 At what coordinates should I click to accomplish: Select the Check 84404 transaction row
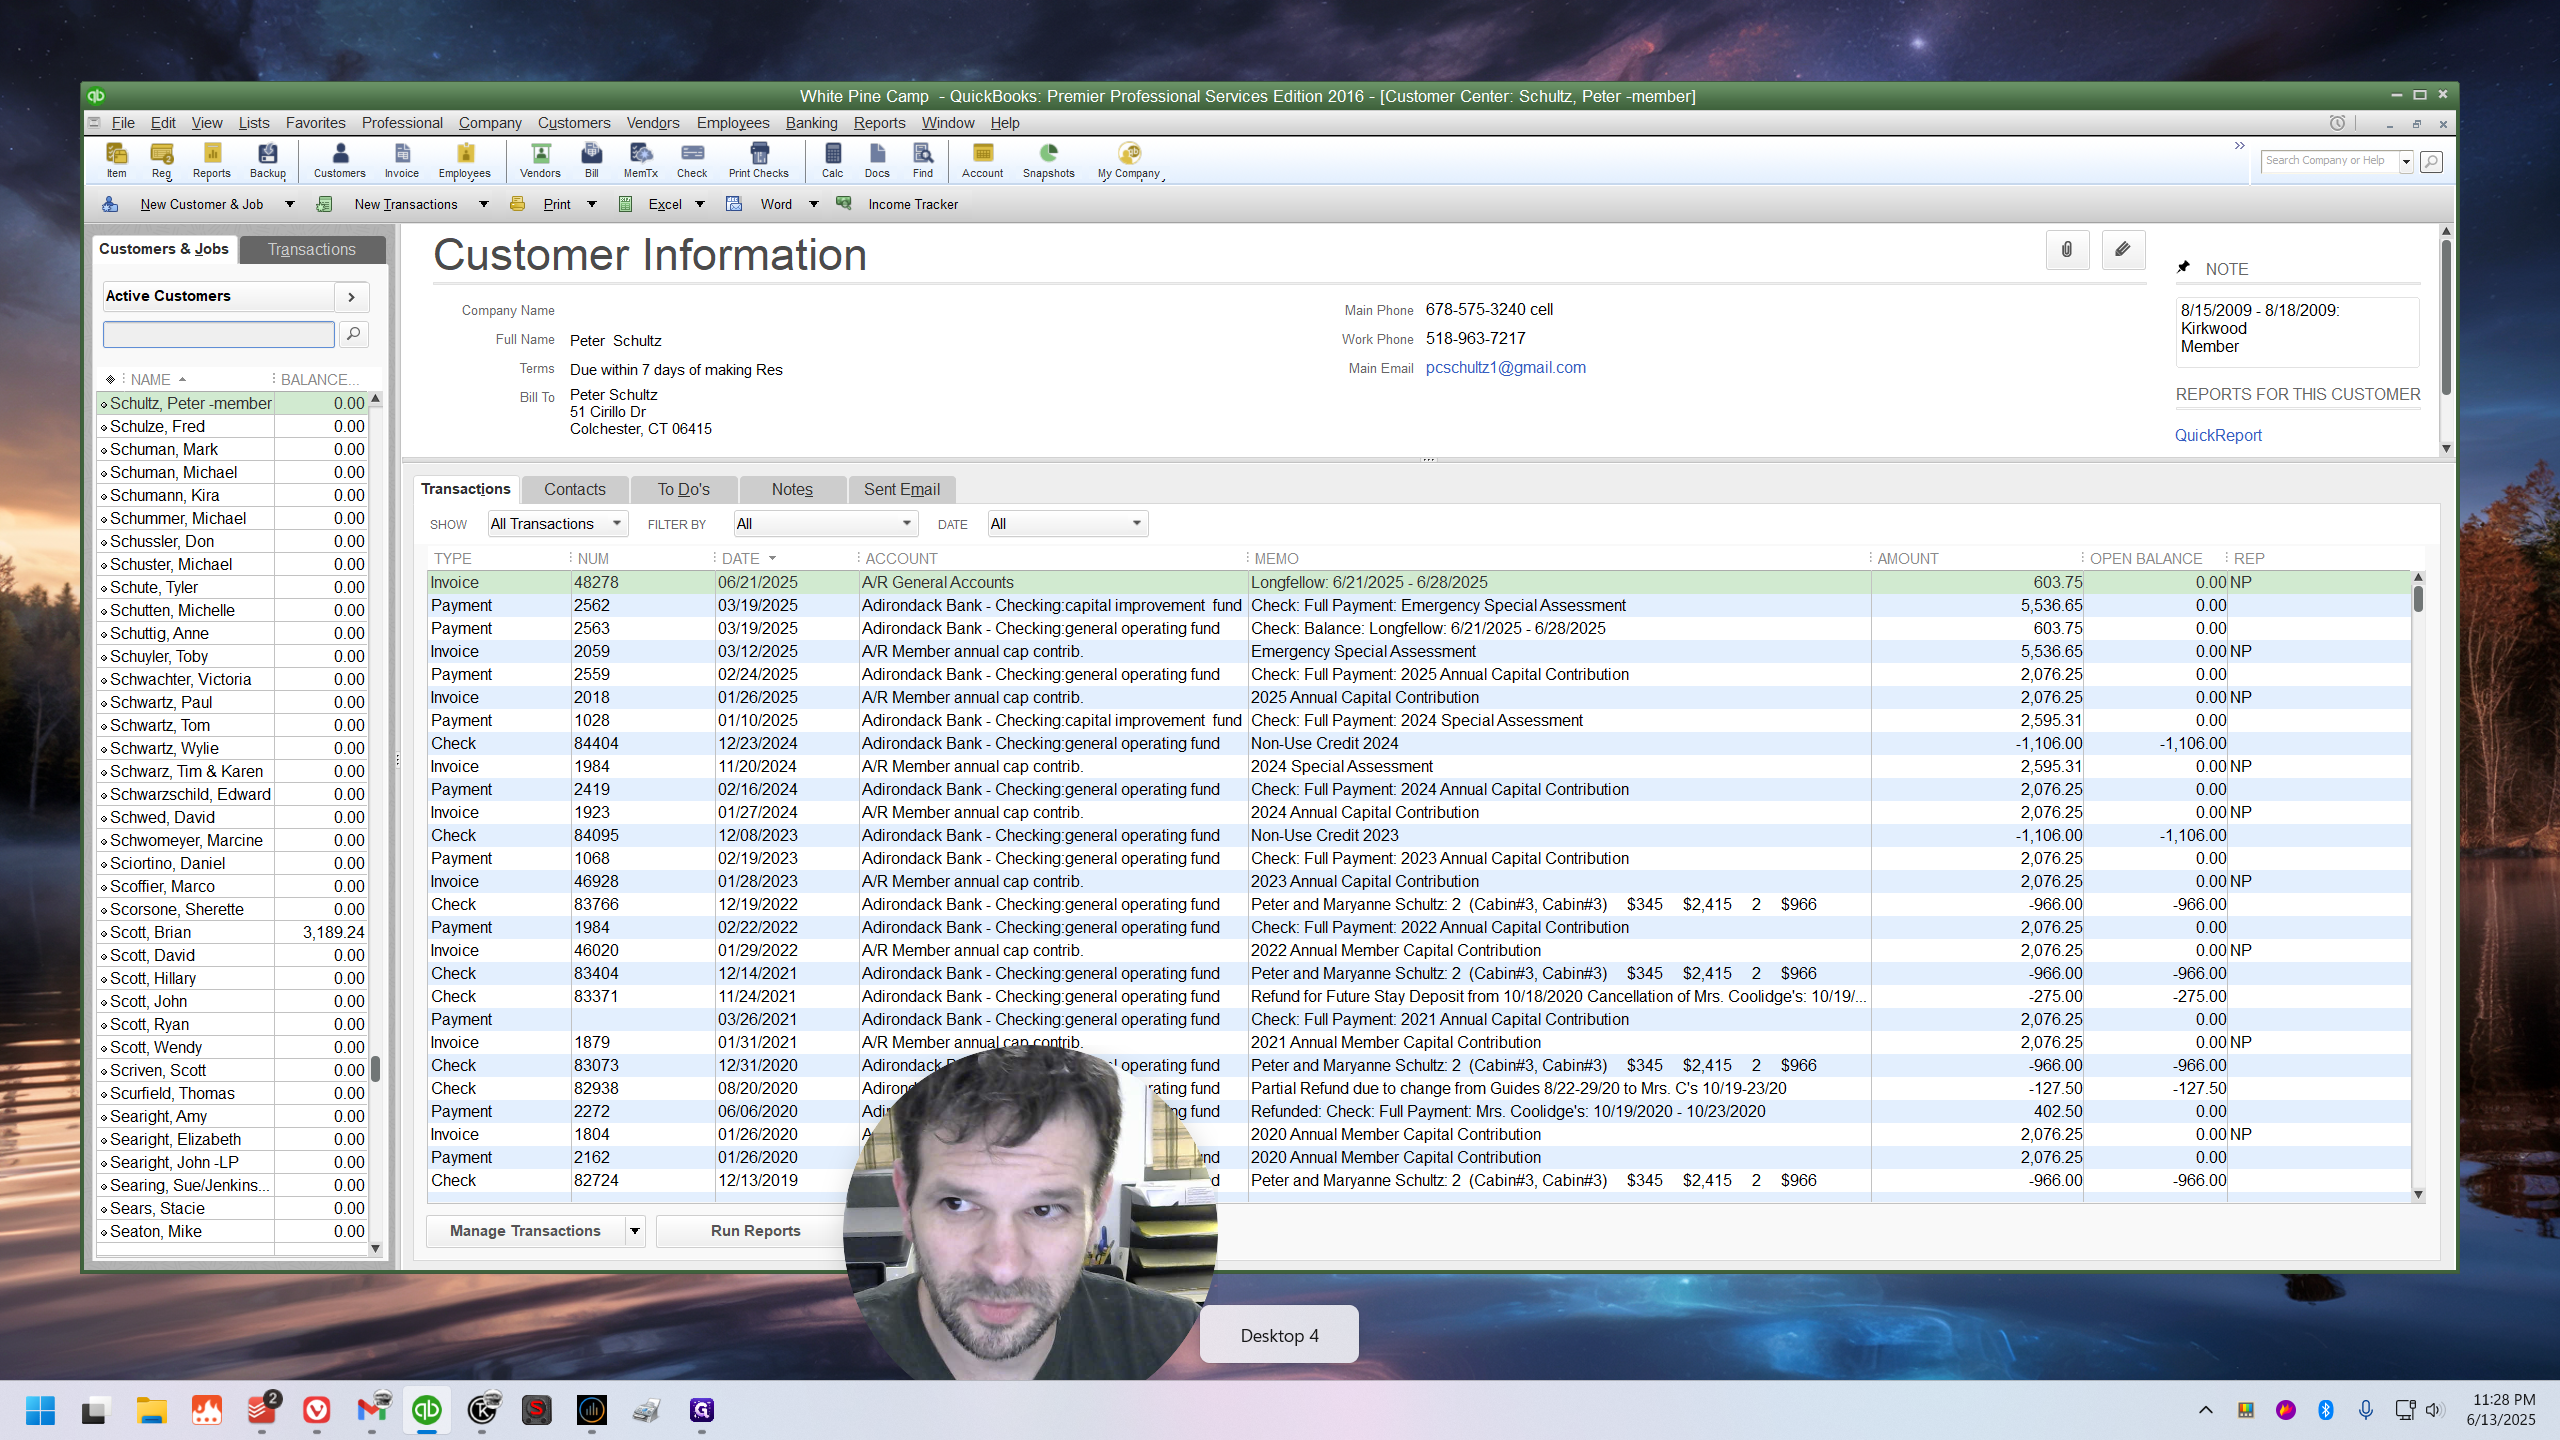(1418, 743)
